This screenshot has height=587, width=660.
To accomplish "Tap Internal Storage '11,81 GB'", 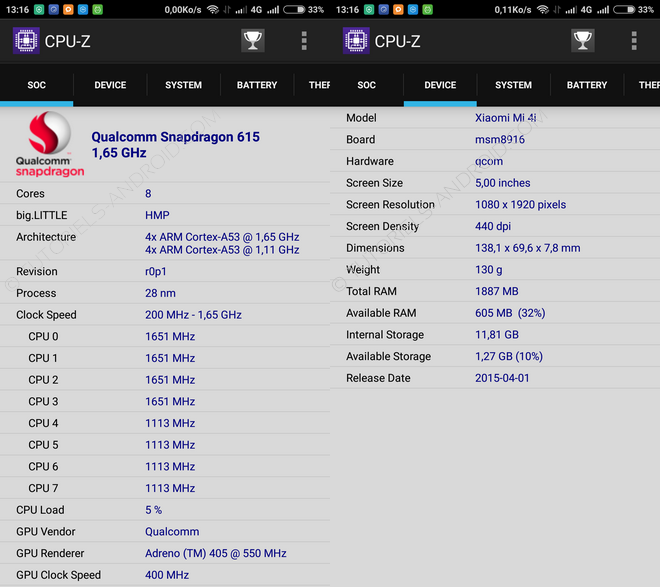I will 497,335.
